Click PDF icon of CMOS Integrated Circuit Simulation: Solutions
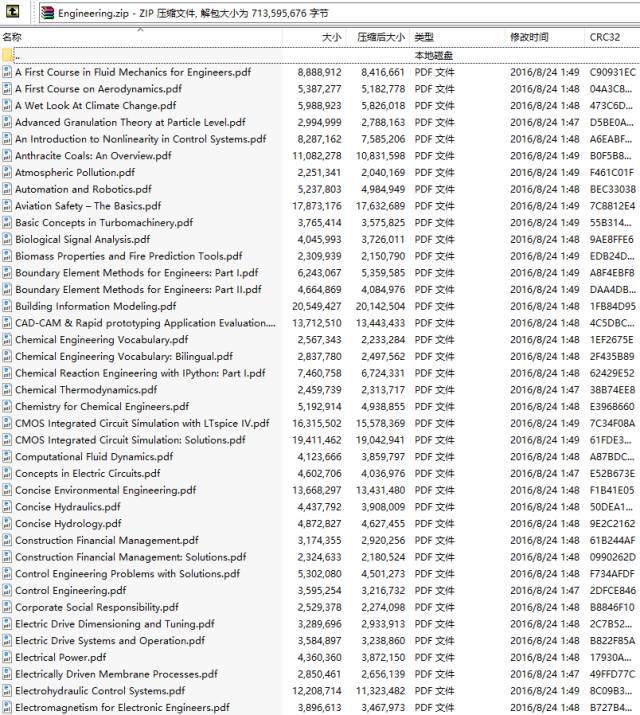Image resolution: width=640 pixels, height=715 pixels. (7, 440)
